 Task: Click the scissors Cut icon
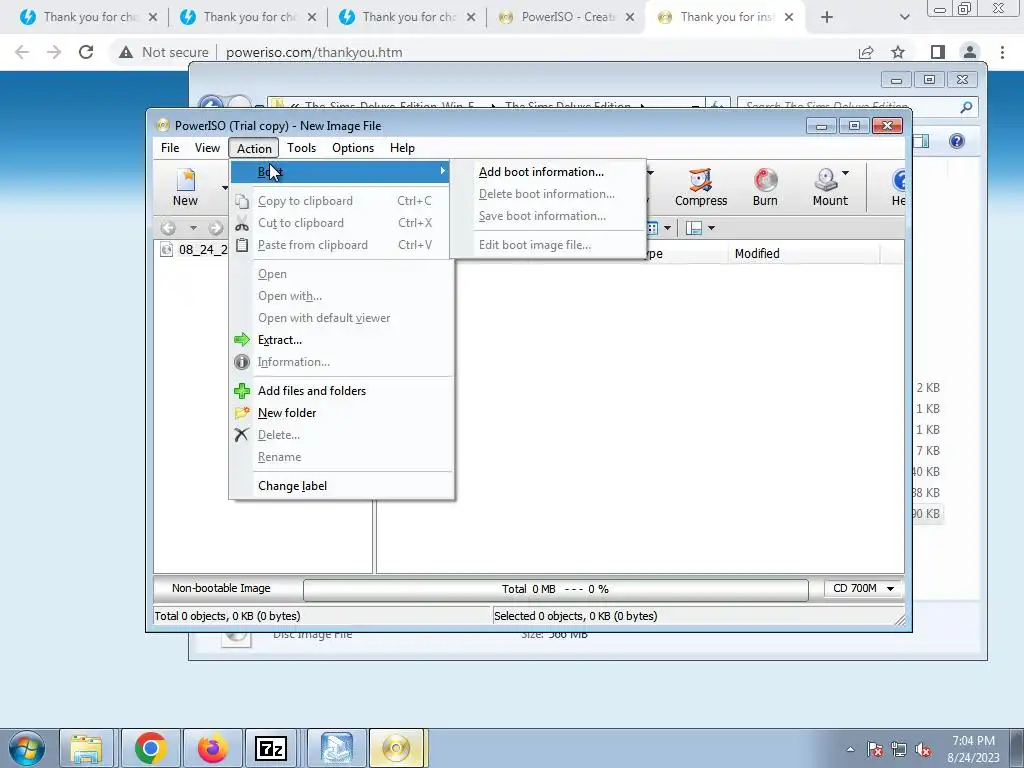pos(242,223)
